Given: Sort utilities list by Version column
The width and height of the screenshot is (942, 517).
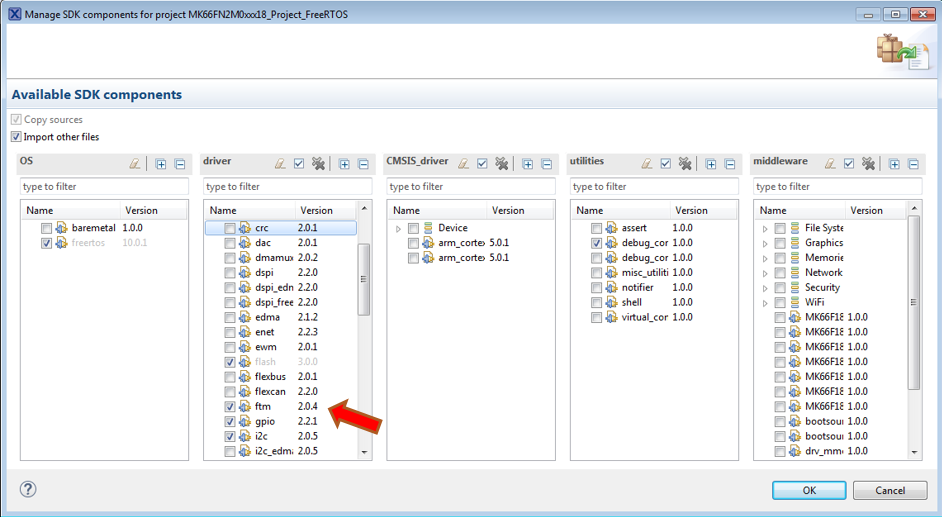Looking at the screenshot, I should [703, 210].
